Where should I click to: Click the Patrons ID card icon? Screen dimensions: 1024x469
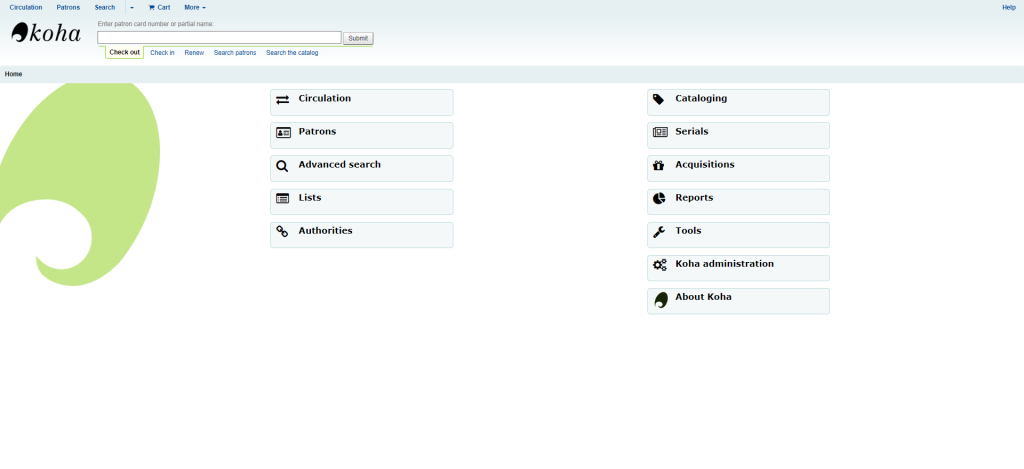283,133
